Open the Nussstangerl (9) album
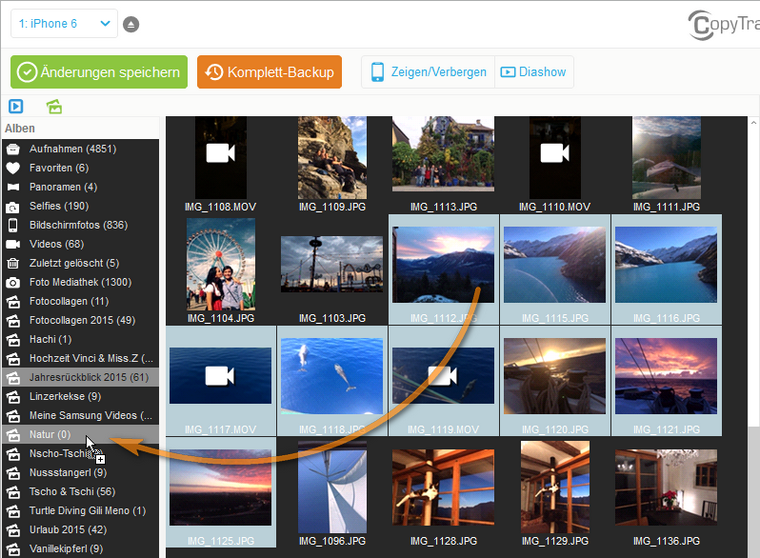Viewport: 760px width, 558px height. [80, 472]
